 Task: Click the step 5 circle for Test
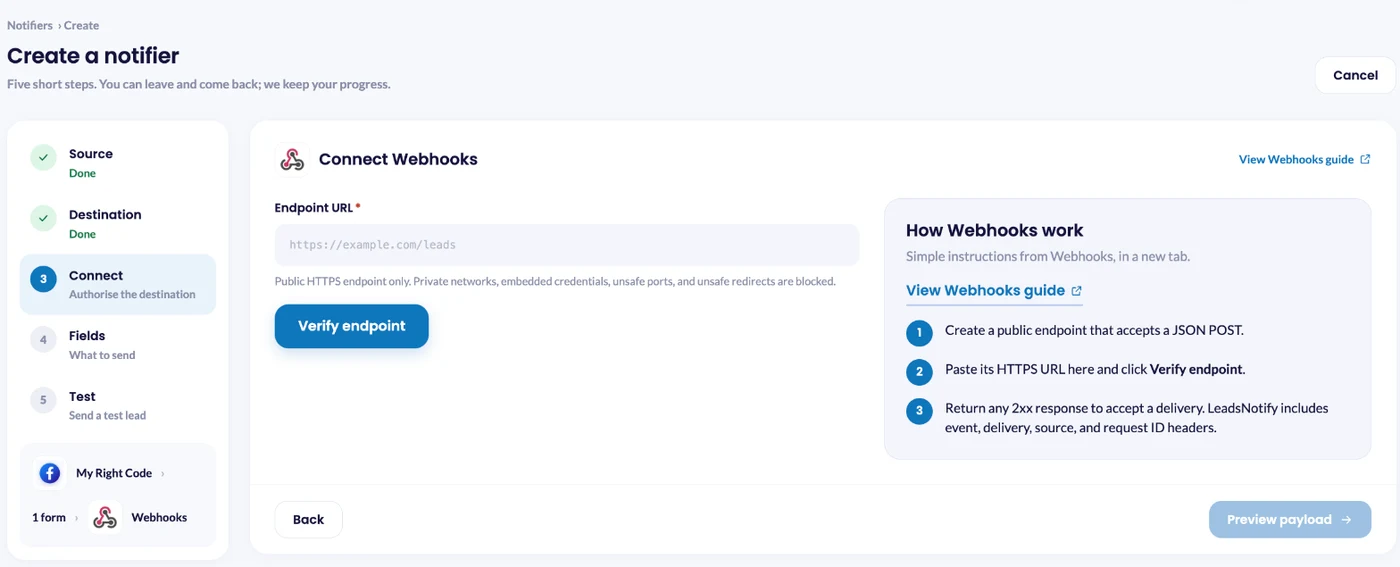click(43, 400)
